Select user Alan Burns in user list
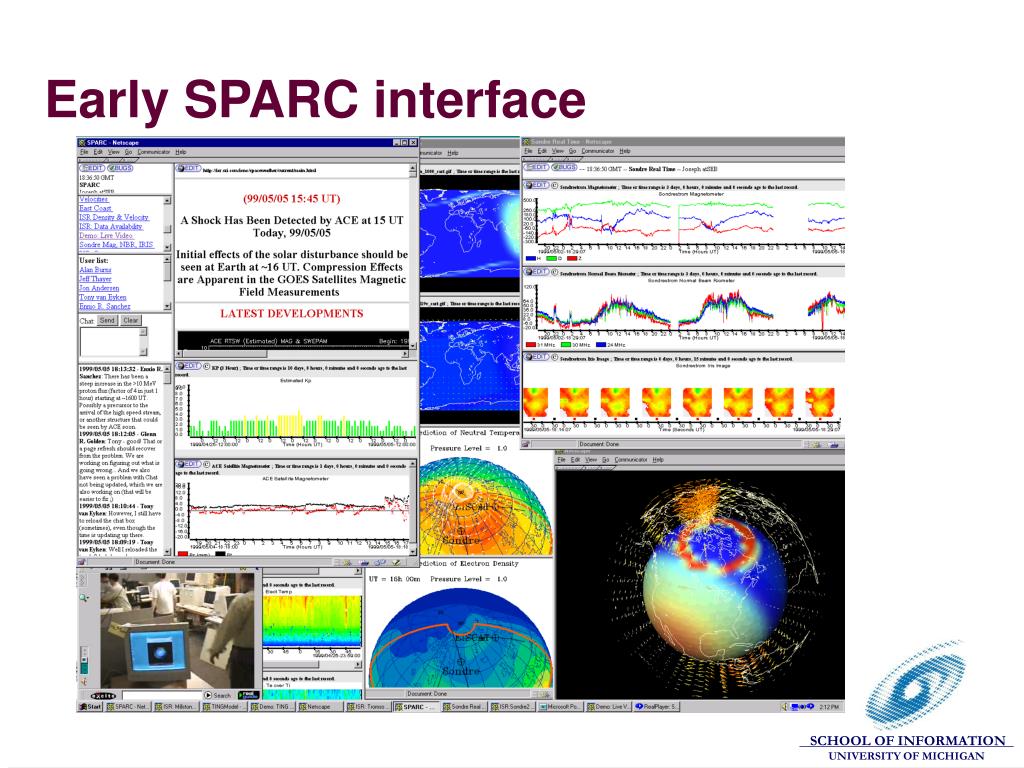This screenshot has width=1024, height=768. pyautogui.click(x=95, y=270)
